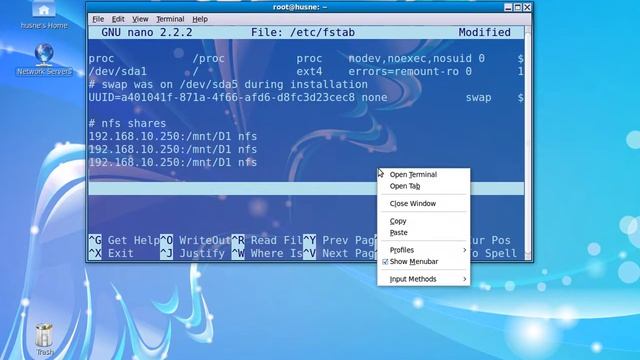Click the '^X Exit' shortcut

[x=111, y=253]
